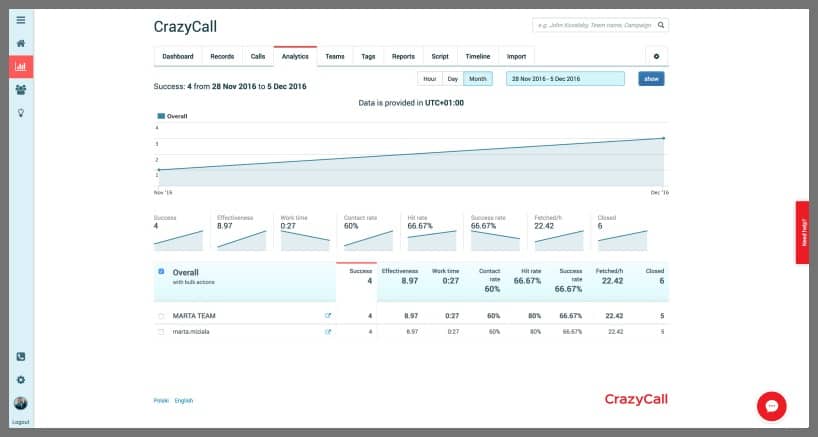
Task: Open the phone dialer sidebar icon
Action: point(20,357)
